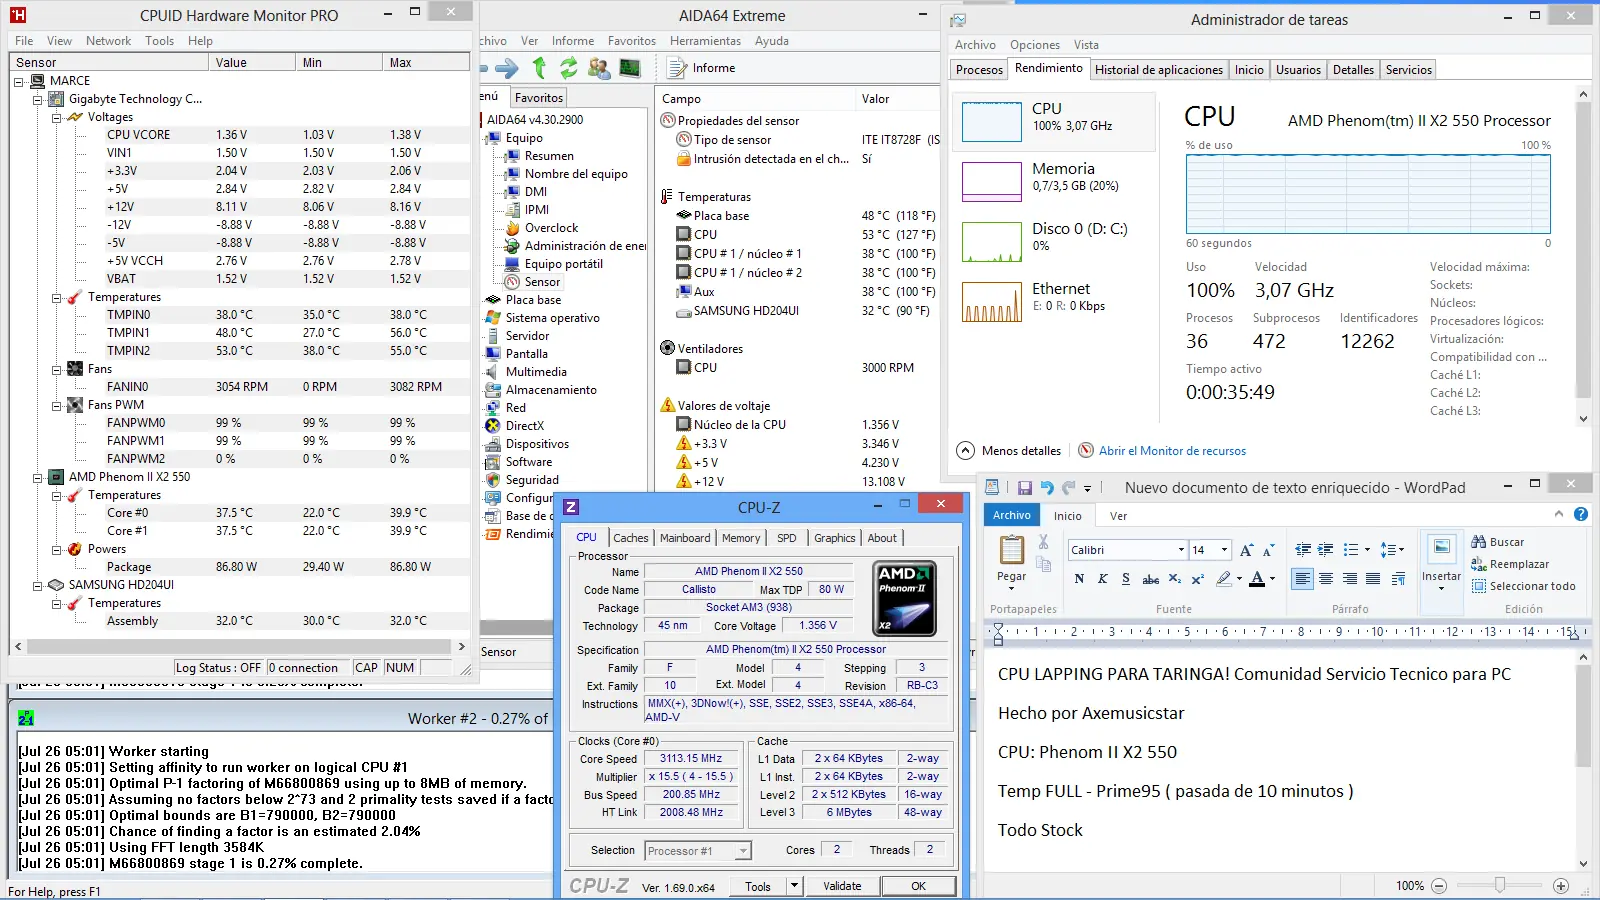Click the scissors Cut icon in WordPad
The image size is (1600, 900).
[1043, 542]
